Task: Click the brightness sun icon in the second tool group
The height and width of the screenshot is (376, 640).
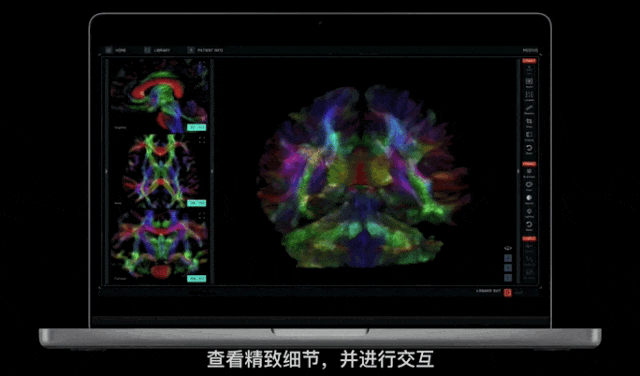Action: tap(529, 171)
